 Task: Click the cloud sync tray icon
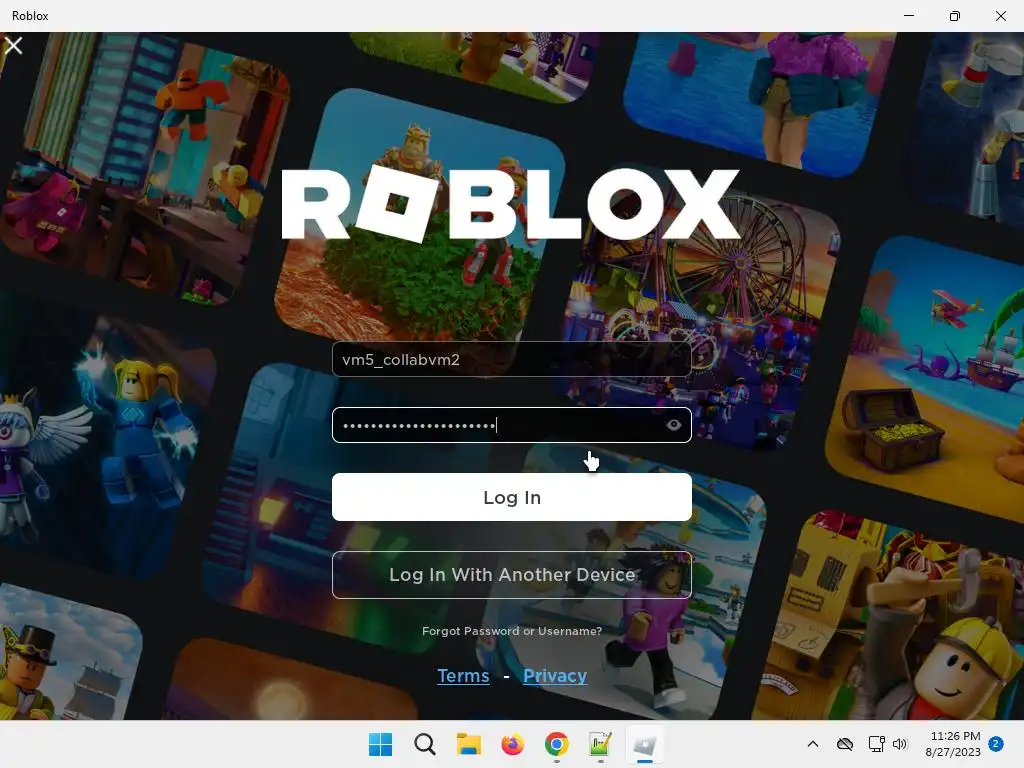pos(845,744)
